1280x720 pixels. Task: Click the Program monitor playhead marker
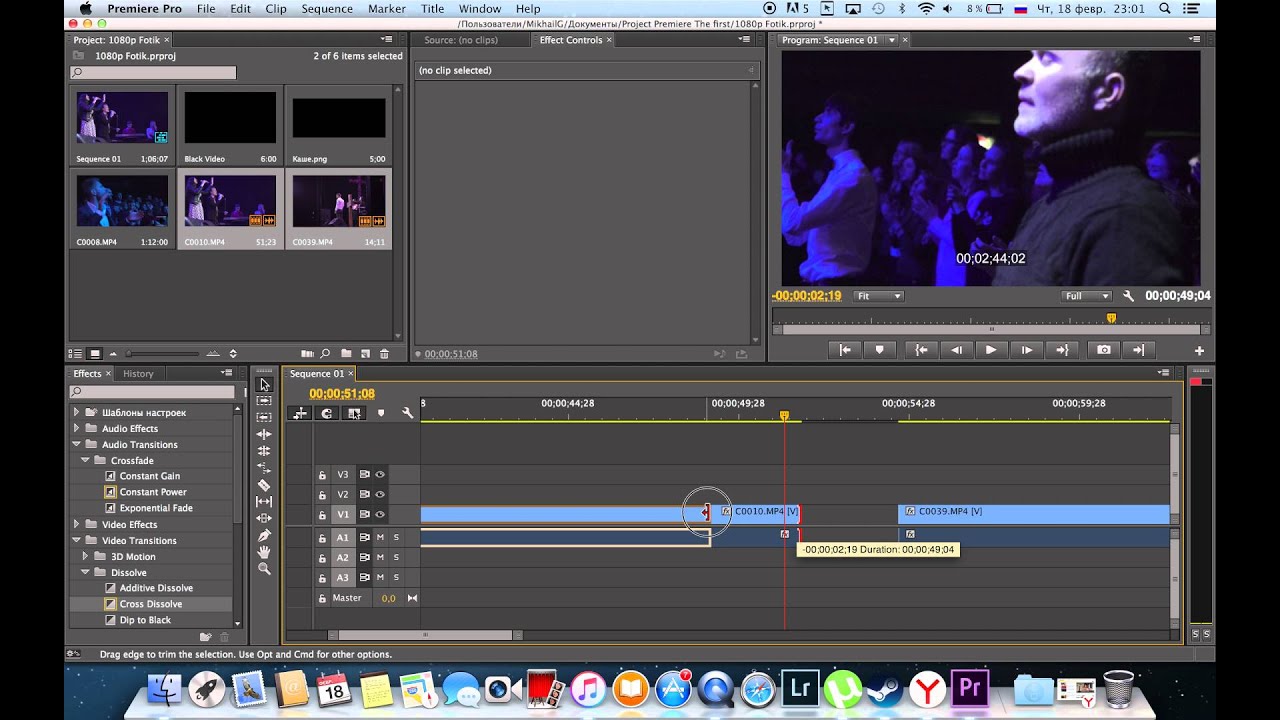click(x=1111, y=318)
